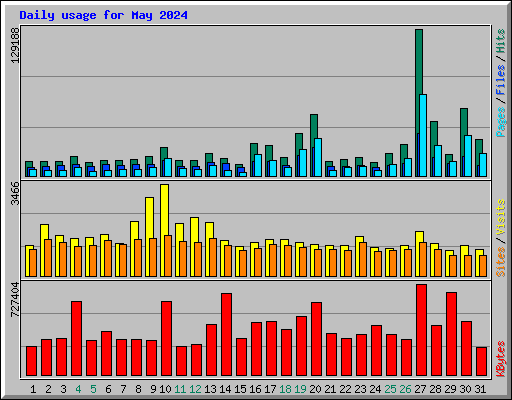Click the red KBytes bar for day 20
This screenshot has width=512, height=400.
pos(316,339)
